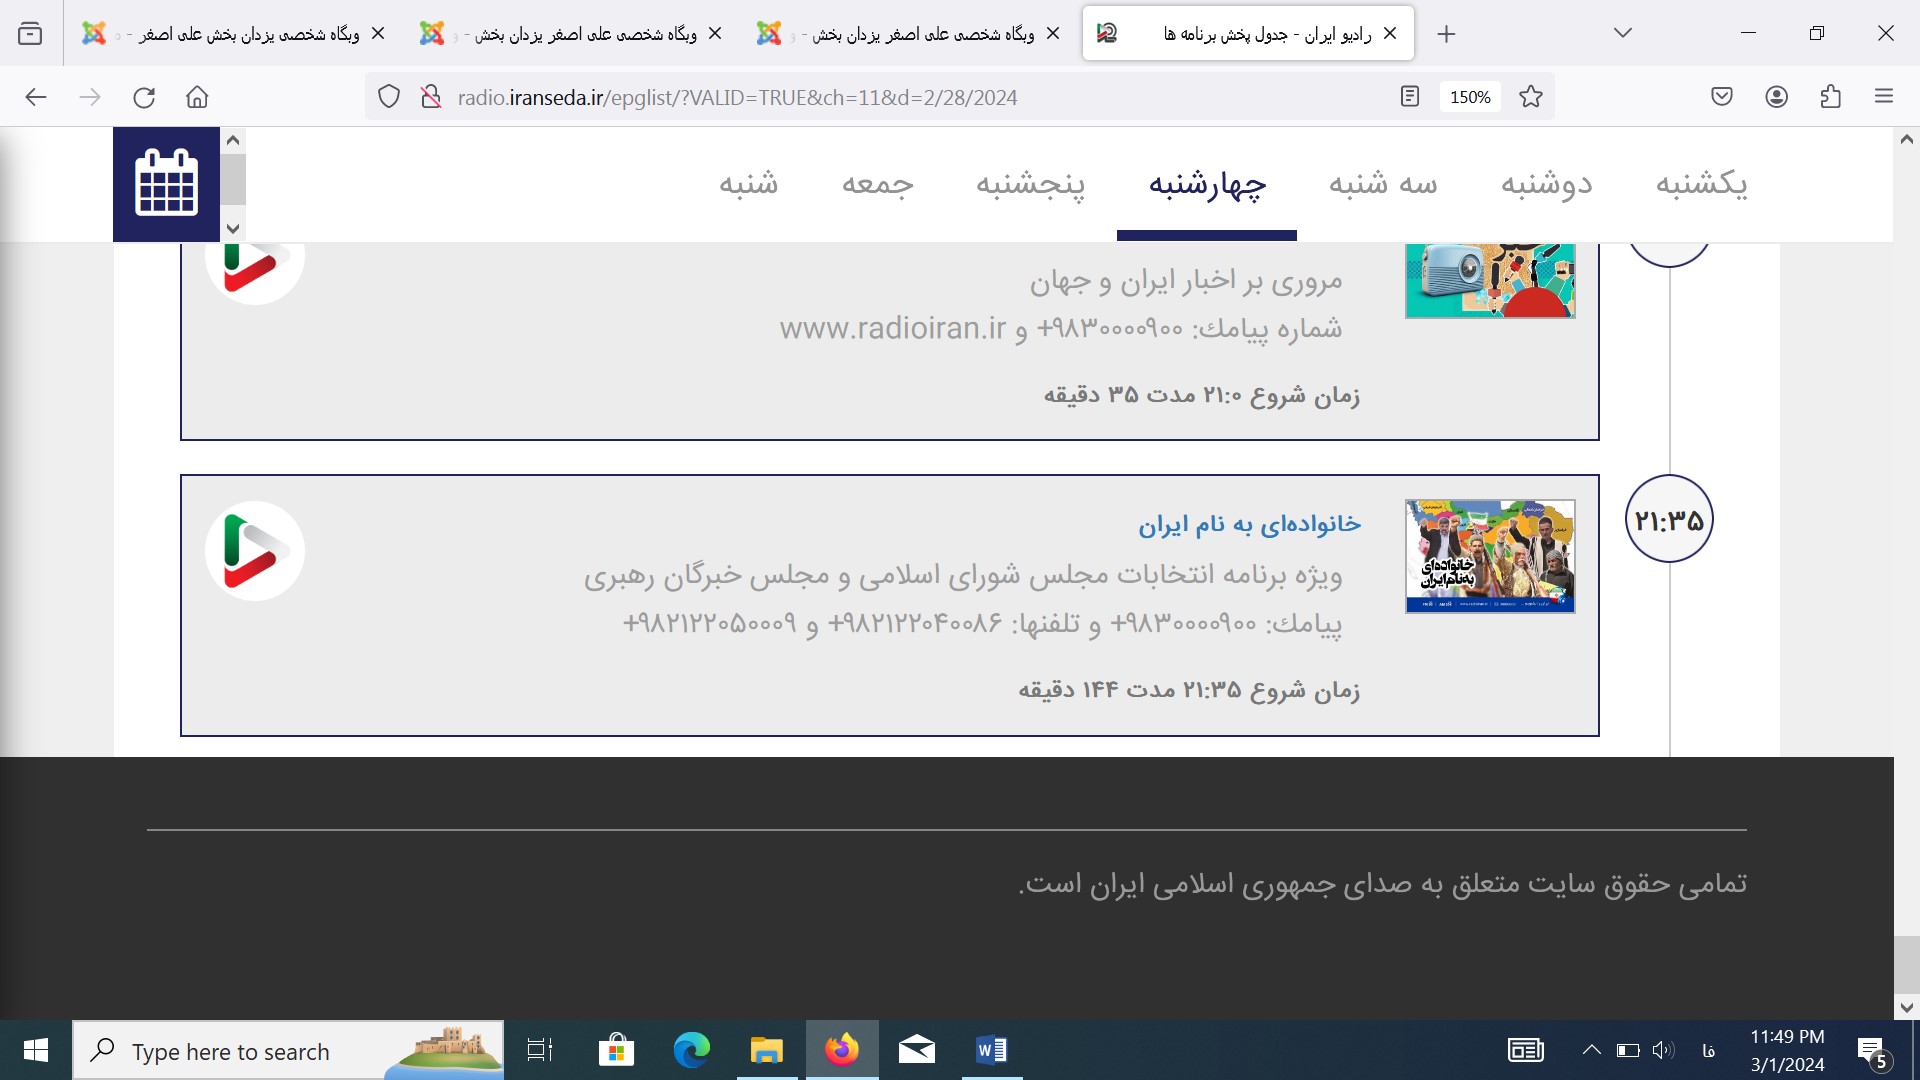
Task: Play the خانواده‌ای به نام ایران program
Action: 254,551
